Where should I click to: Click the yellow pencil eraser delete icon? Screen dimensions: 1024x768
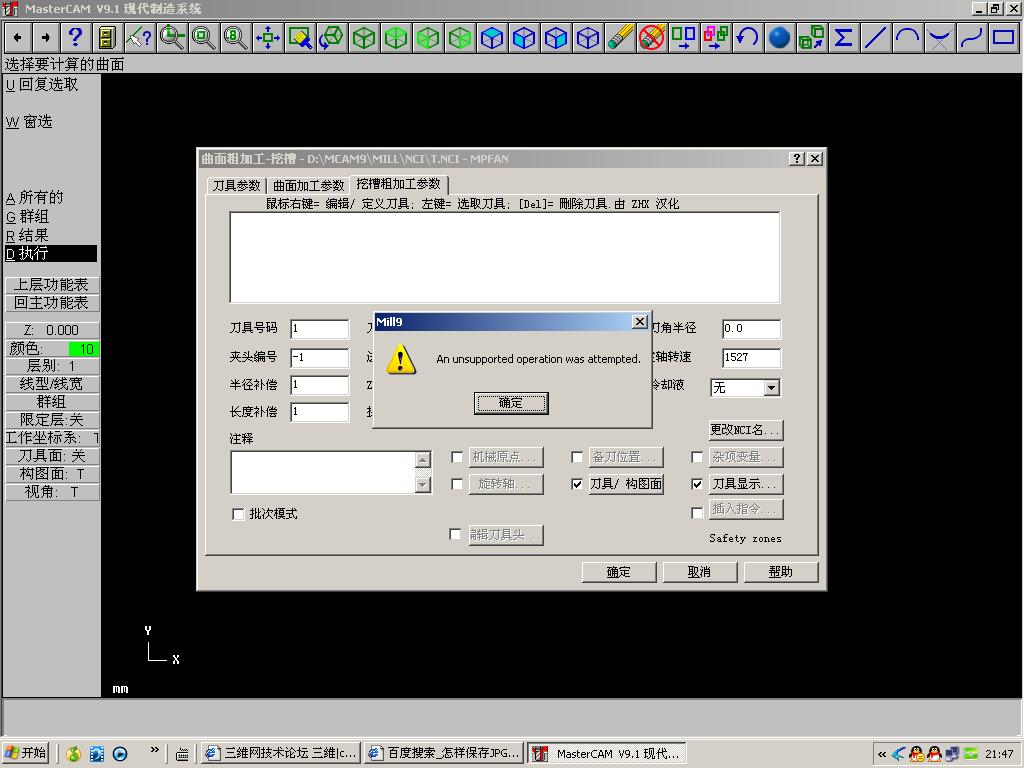(x=620, y=38)
